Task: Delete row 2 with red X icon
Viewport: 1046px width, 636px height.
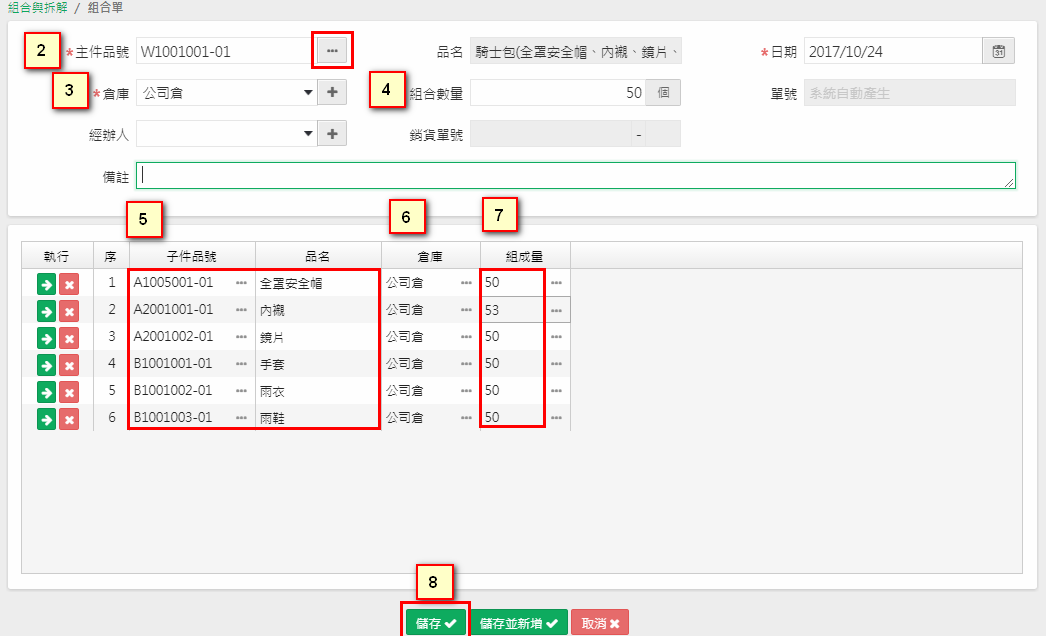Action: click(x=69, y=312)
